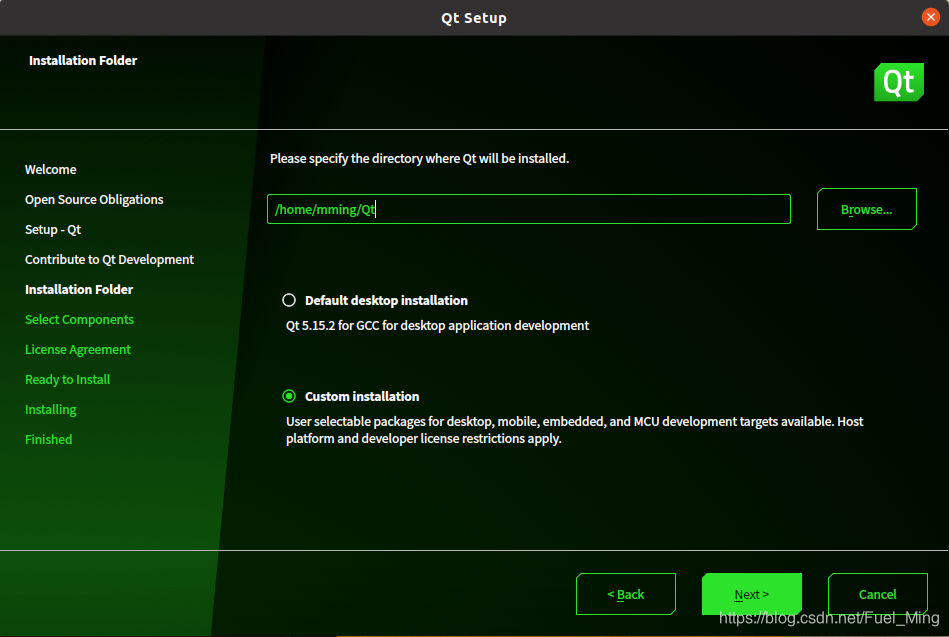Cancel the Qt installation
The image size is (949, 637).
click(877, 594)
